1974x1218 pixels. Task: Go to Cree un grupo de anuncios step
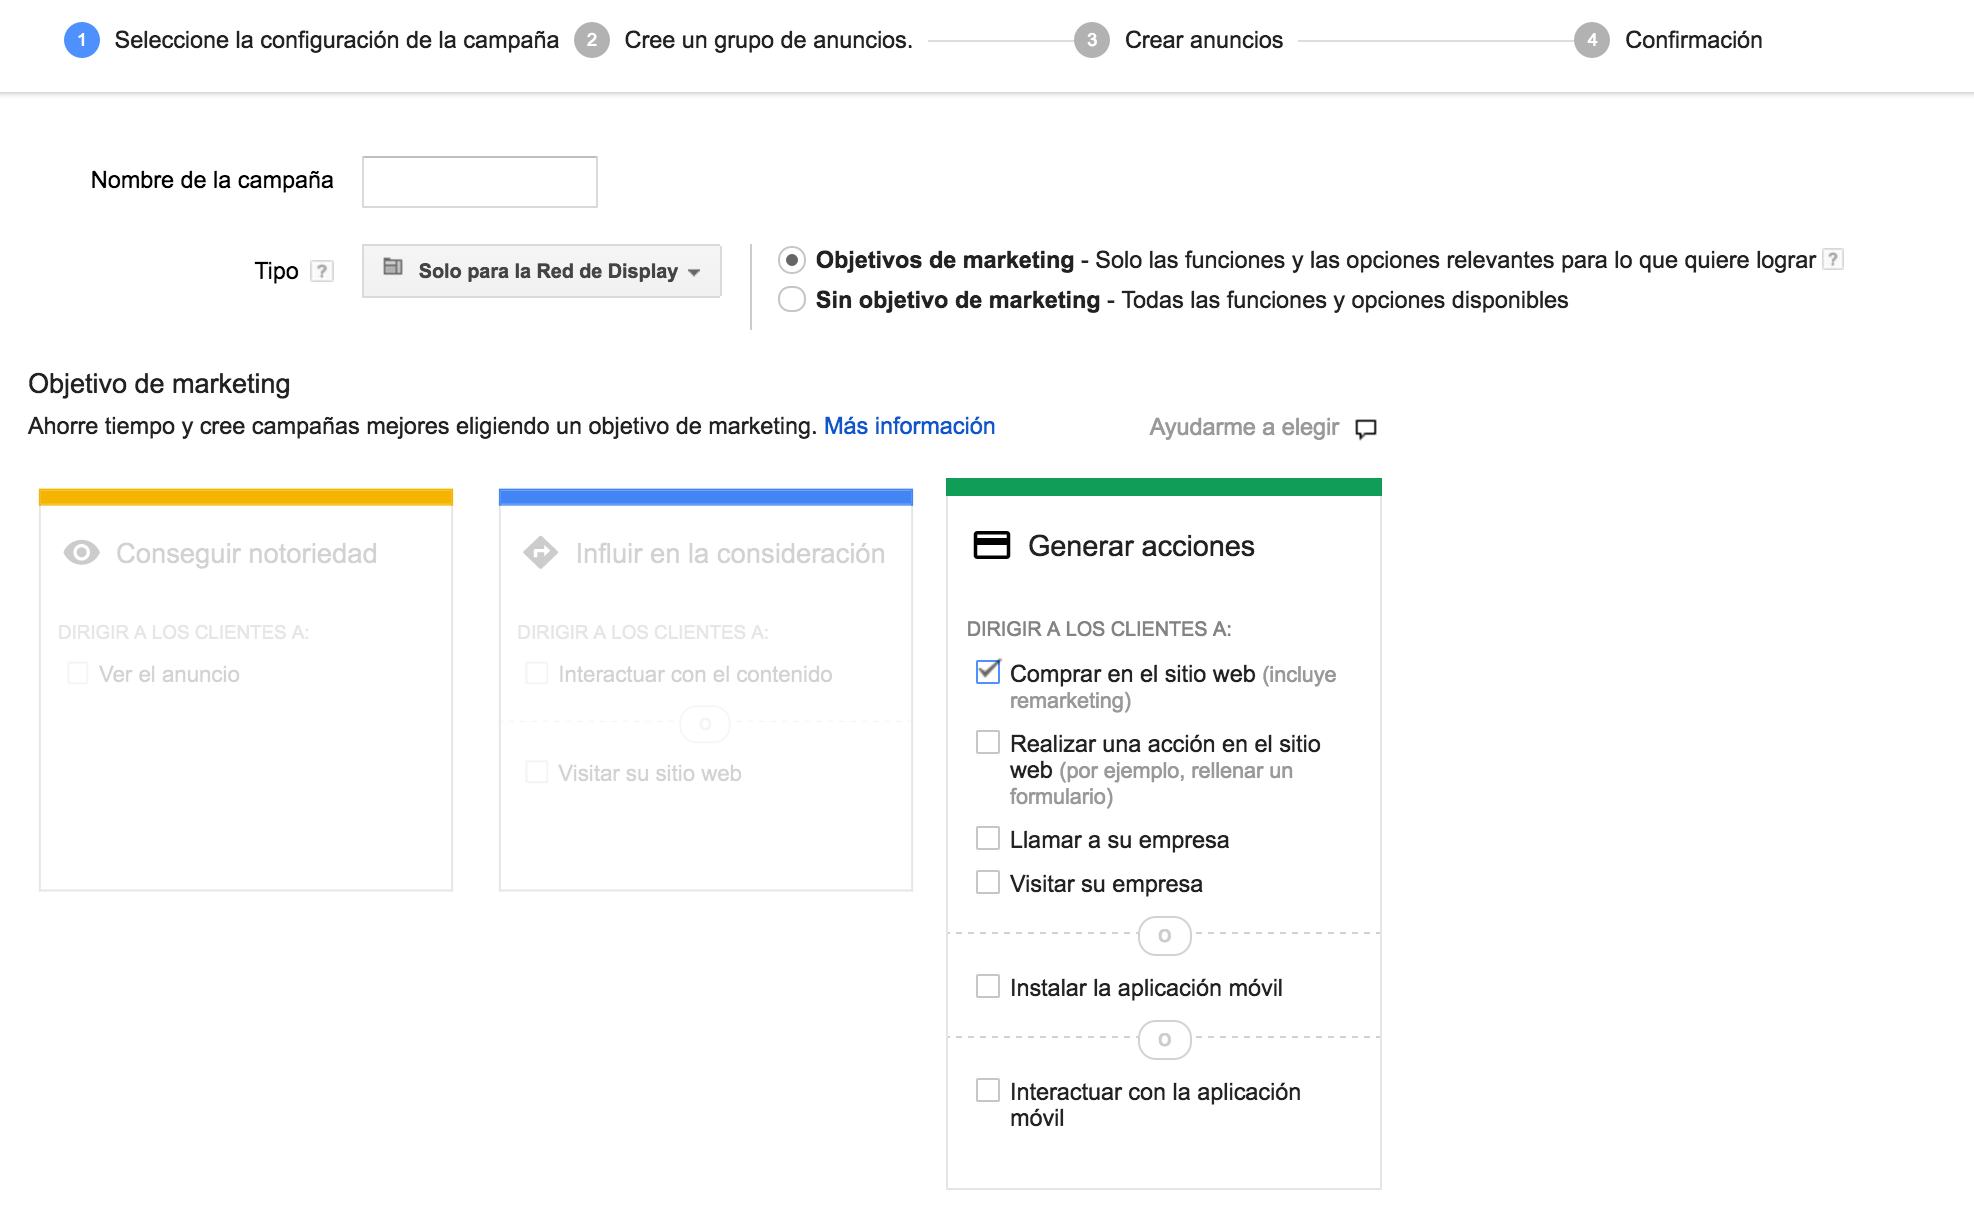768,40
